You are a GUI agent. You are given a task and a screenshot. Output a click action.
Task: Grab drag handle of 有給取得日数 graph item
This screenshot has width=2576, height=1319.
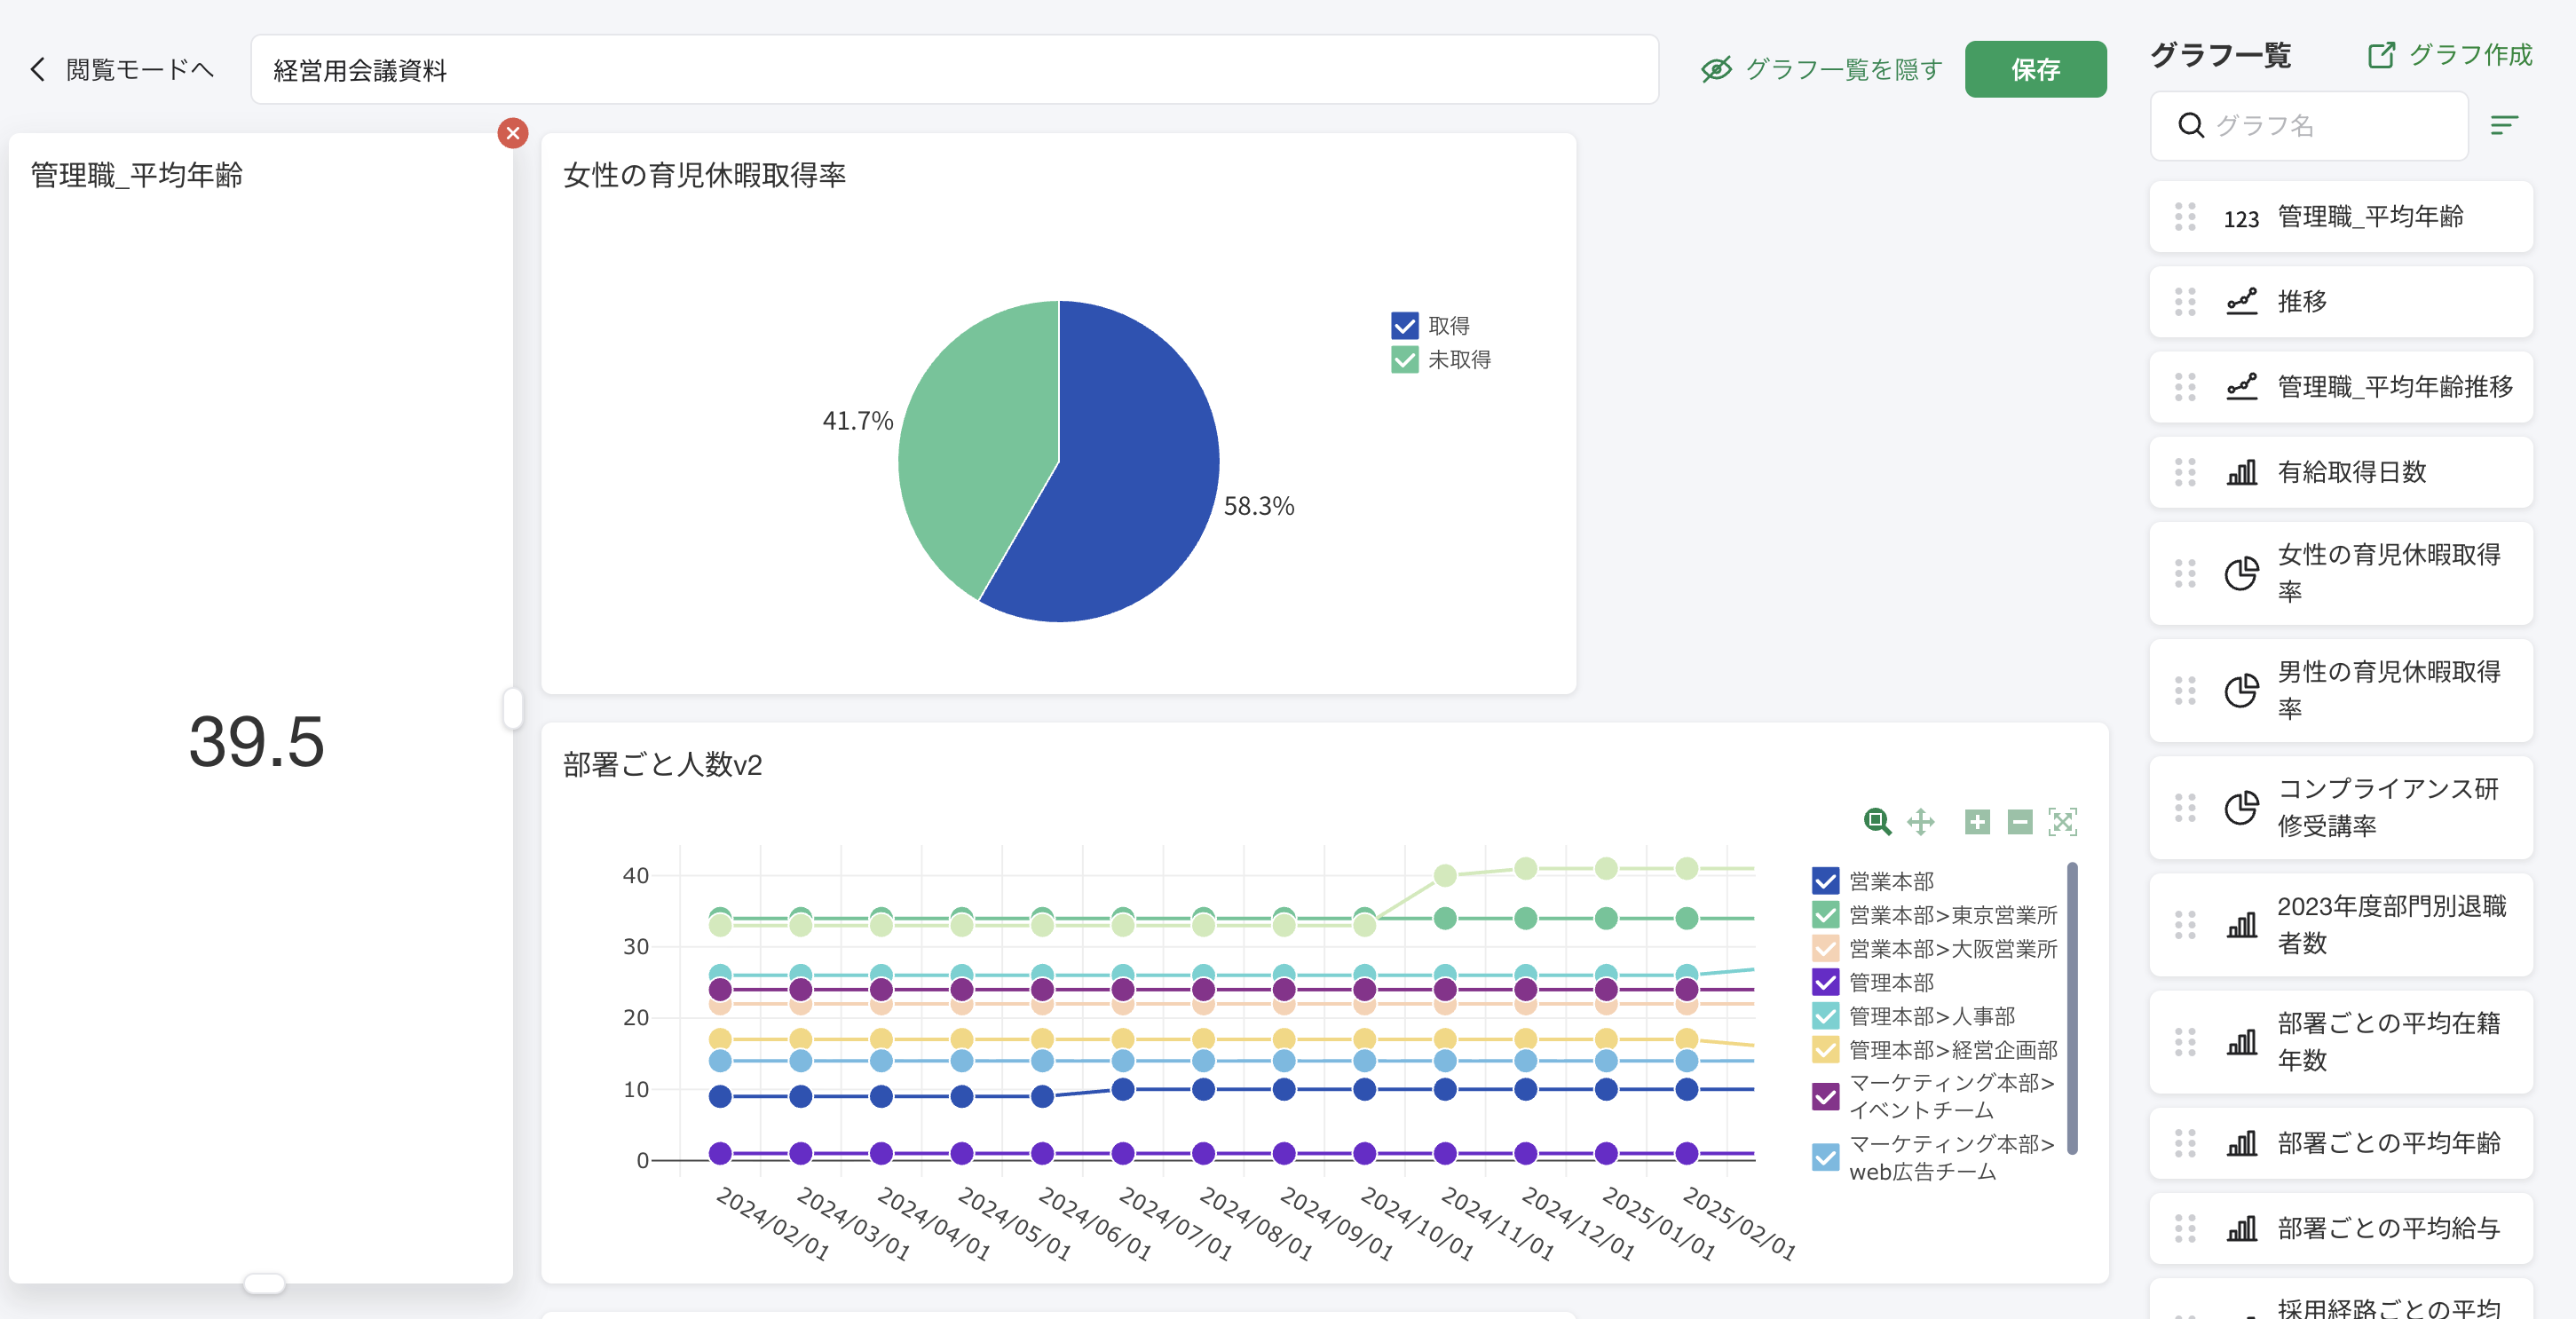tap(2185, 472)
